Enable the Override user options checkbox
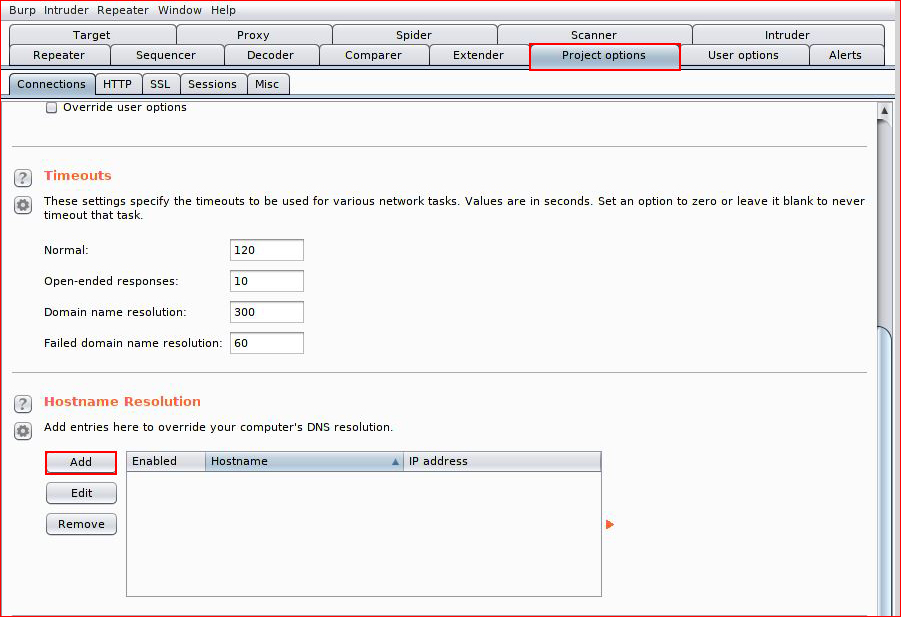Image resolution: width=901 pixels, height=617 pixels. (x=52, y=107)
